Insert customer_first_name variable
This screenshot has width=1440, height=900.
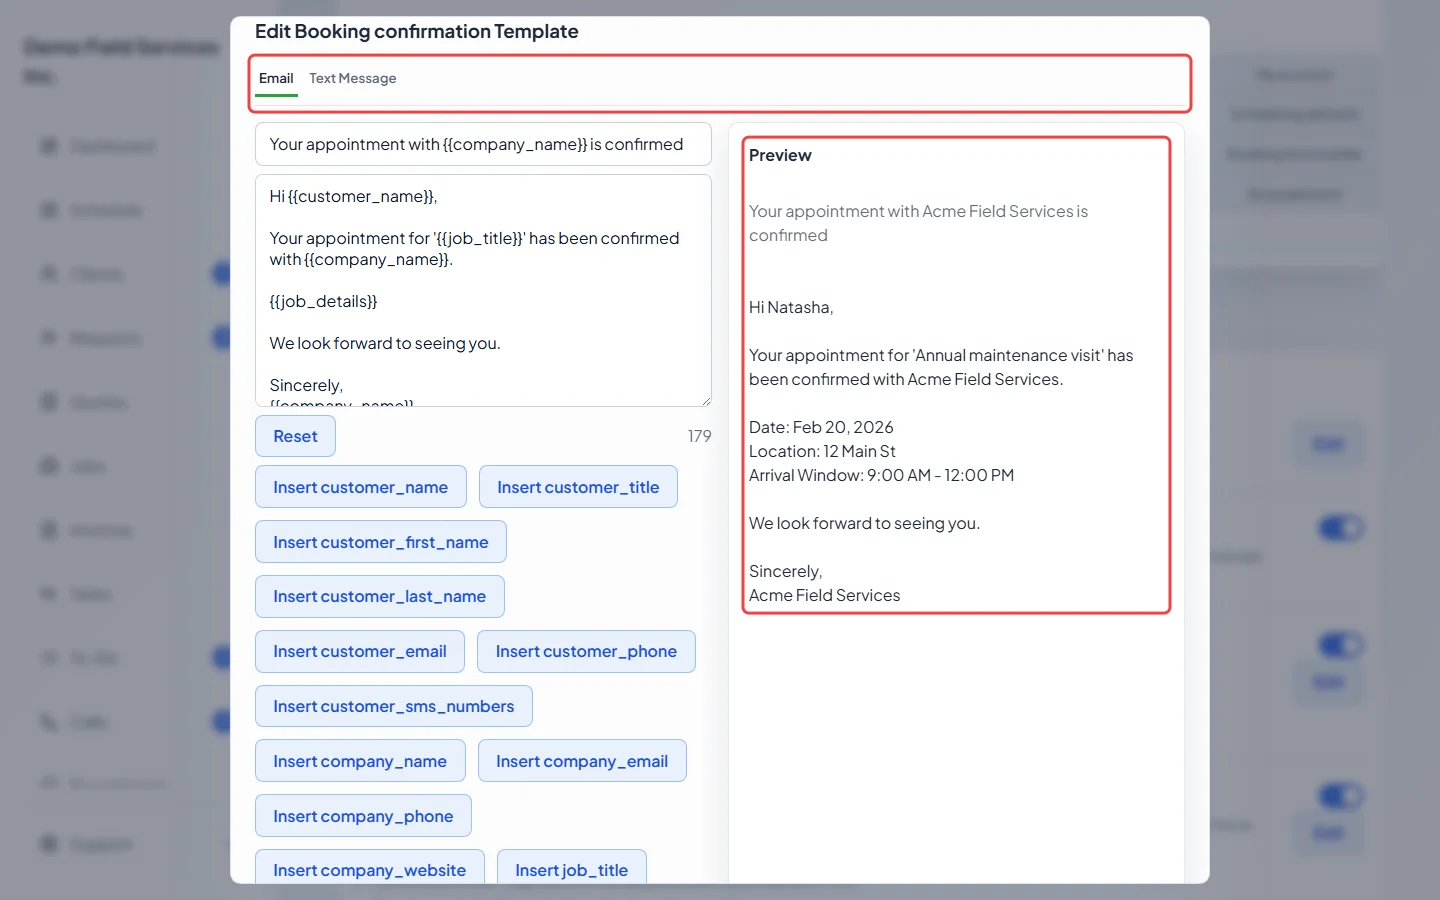click(x=380, y=542)
